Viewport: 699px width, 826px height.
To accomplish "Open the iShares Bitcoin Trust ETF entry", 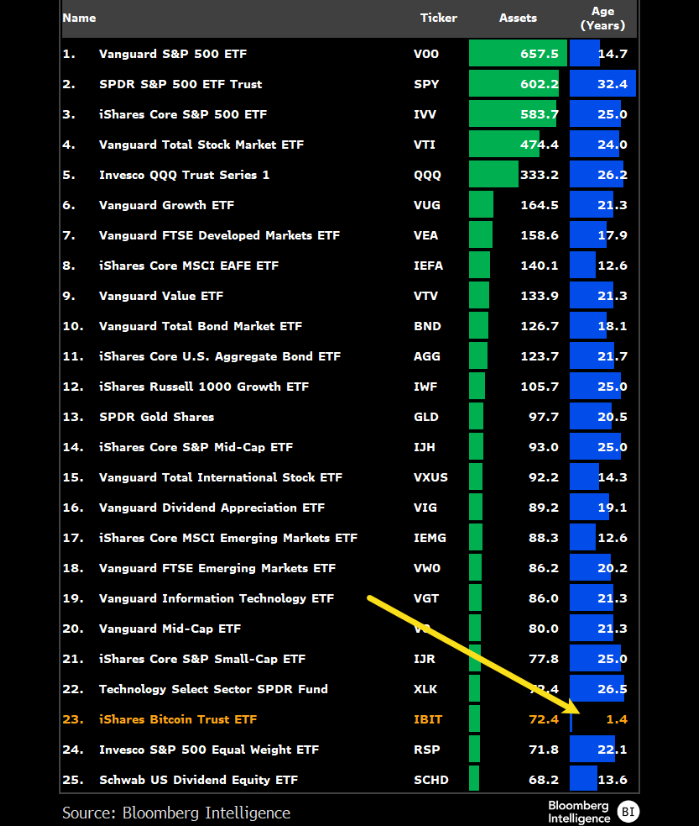I will [177, 719].
